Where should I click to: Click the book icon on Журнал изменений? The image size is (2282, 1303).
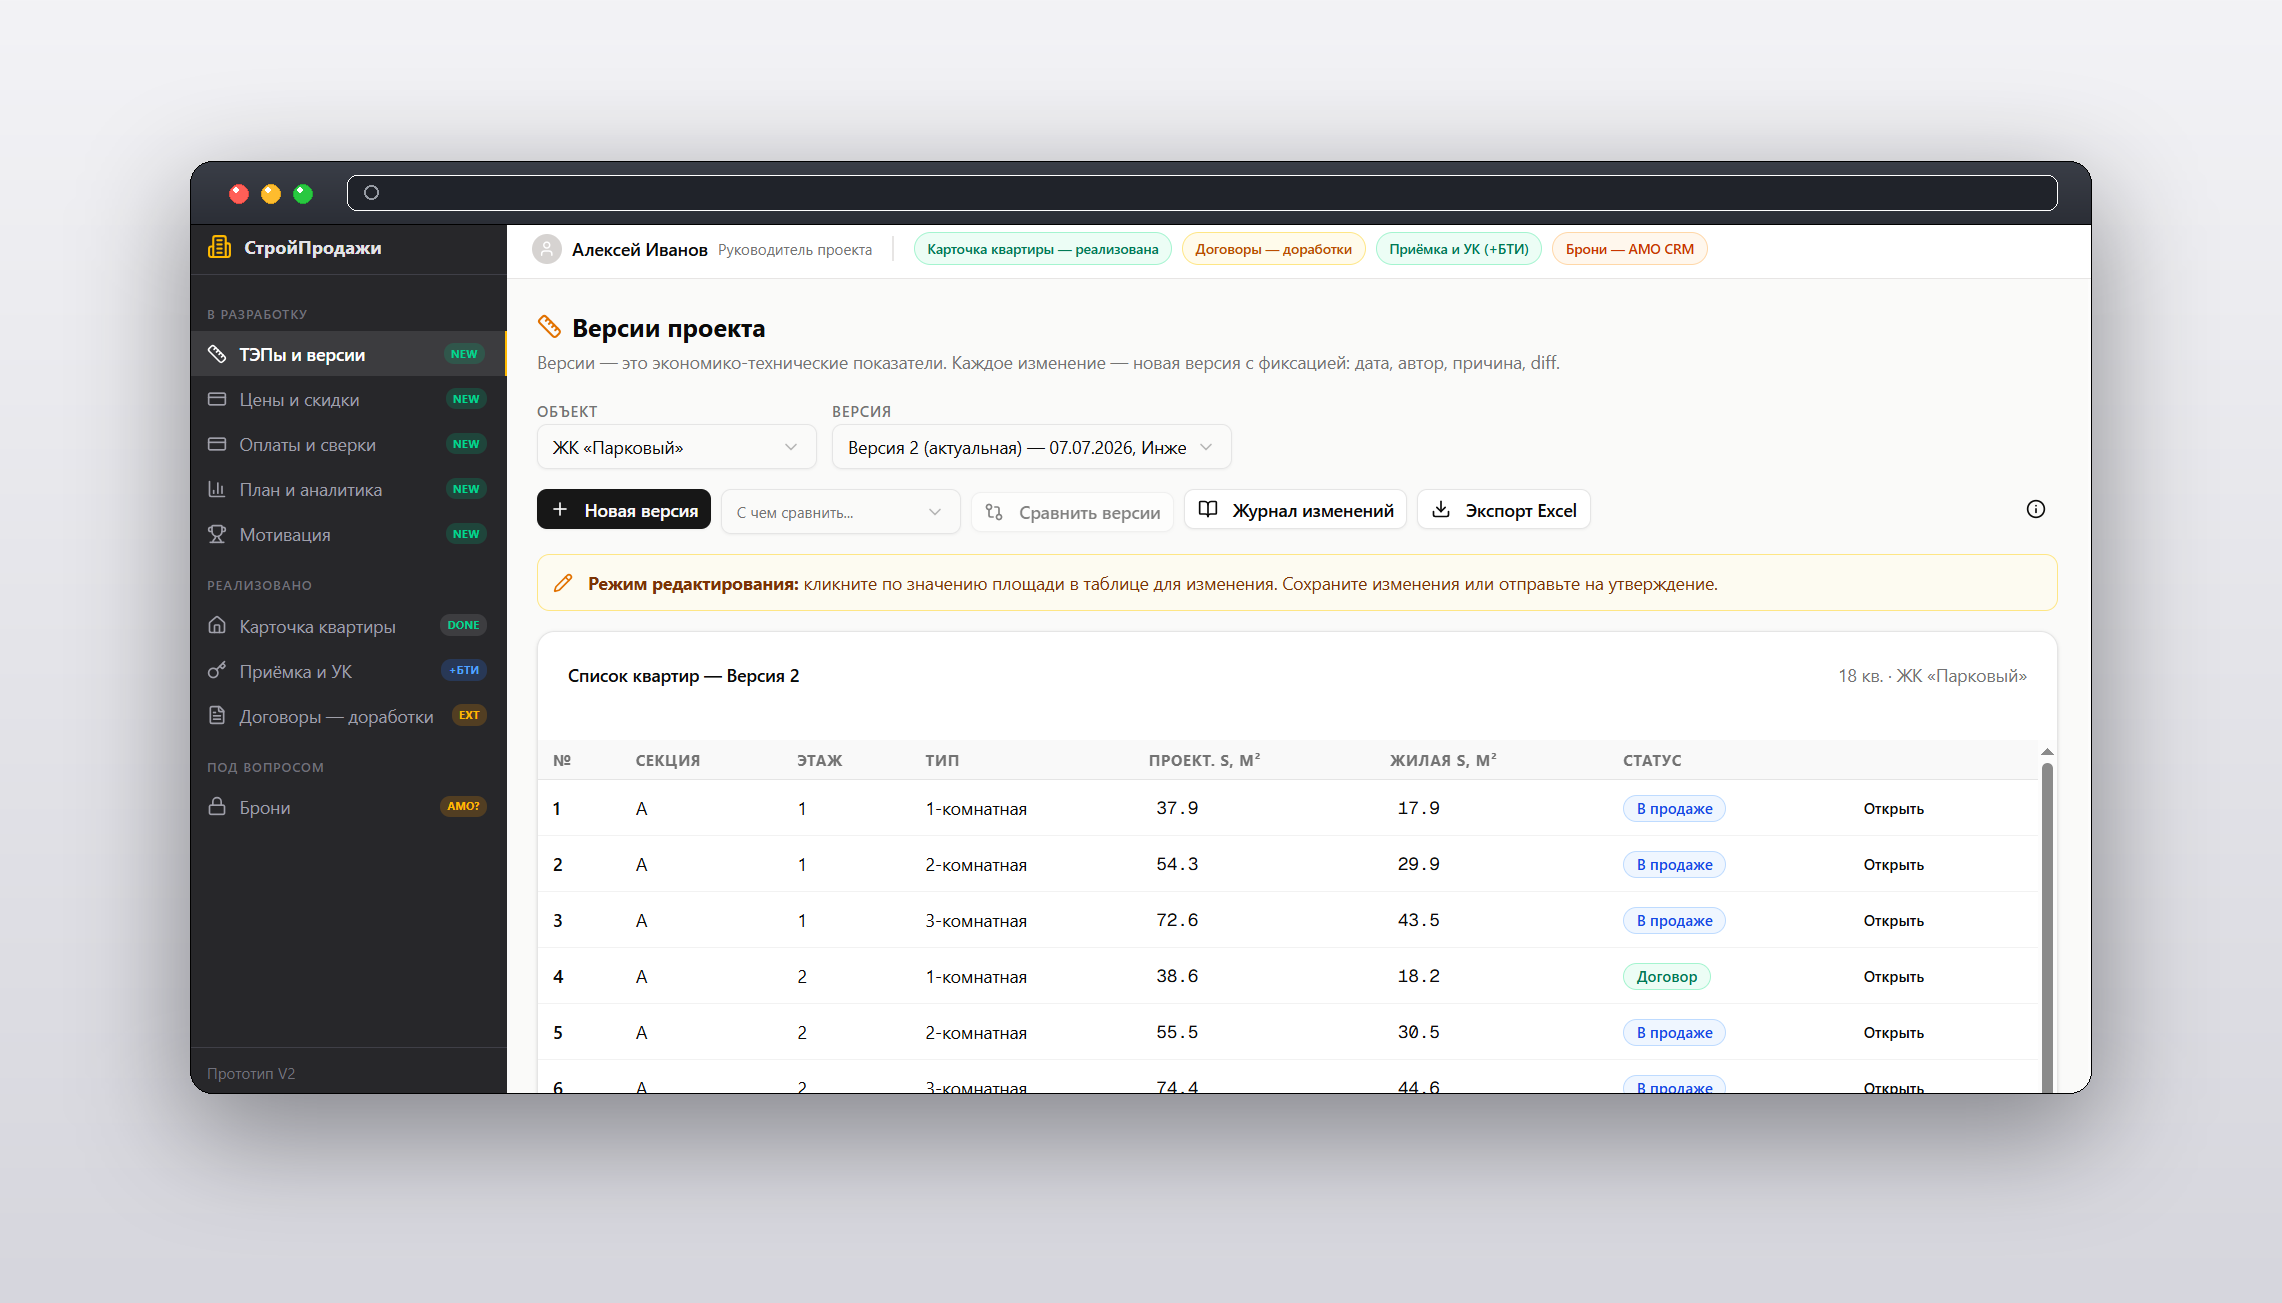(x=1208, y=509)
